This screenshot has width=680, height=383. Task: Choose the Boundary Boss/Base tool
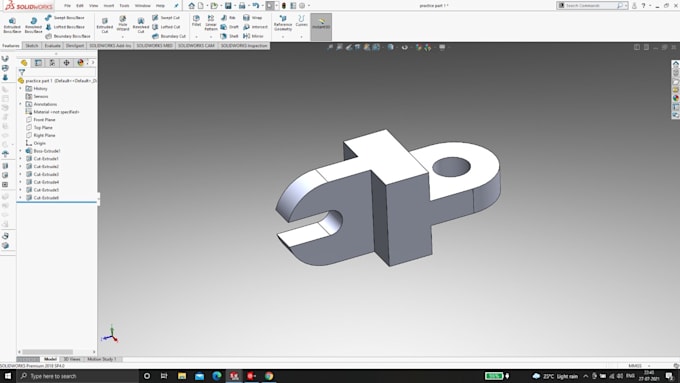[68, 36]
